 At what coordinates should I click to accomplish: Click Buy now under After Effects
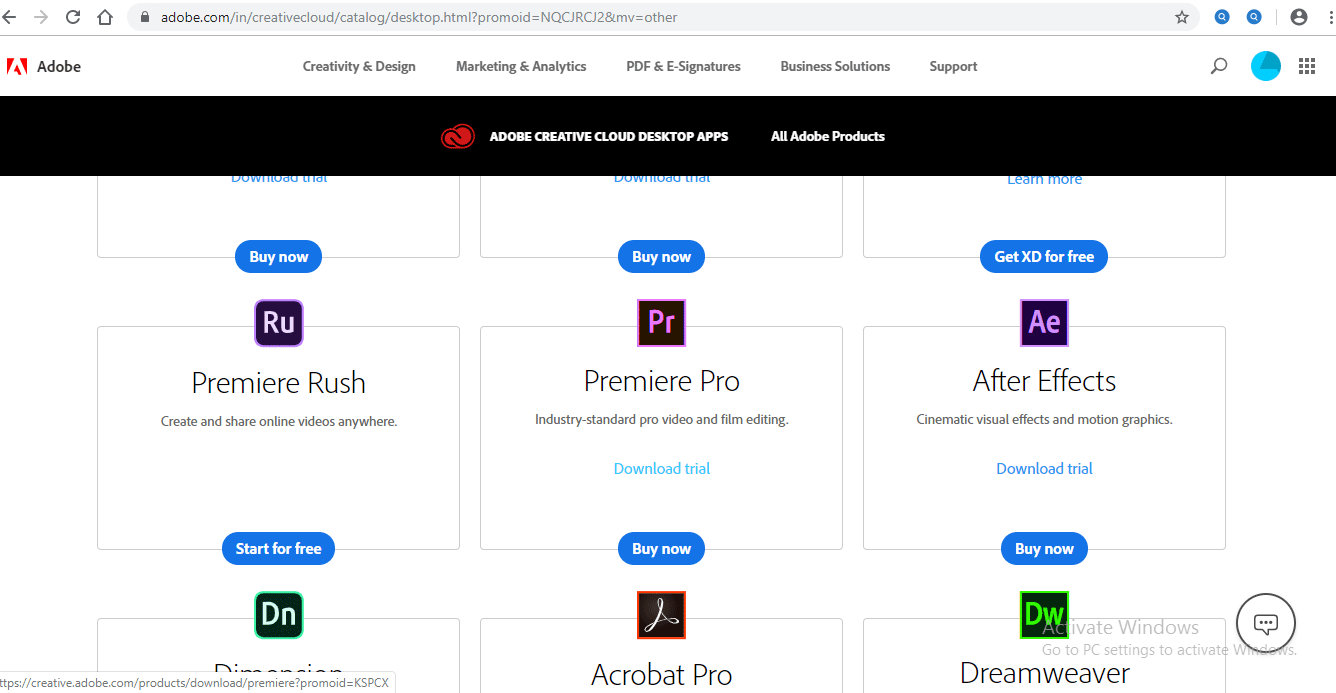(1044, 548)
